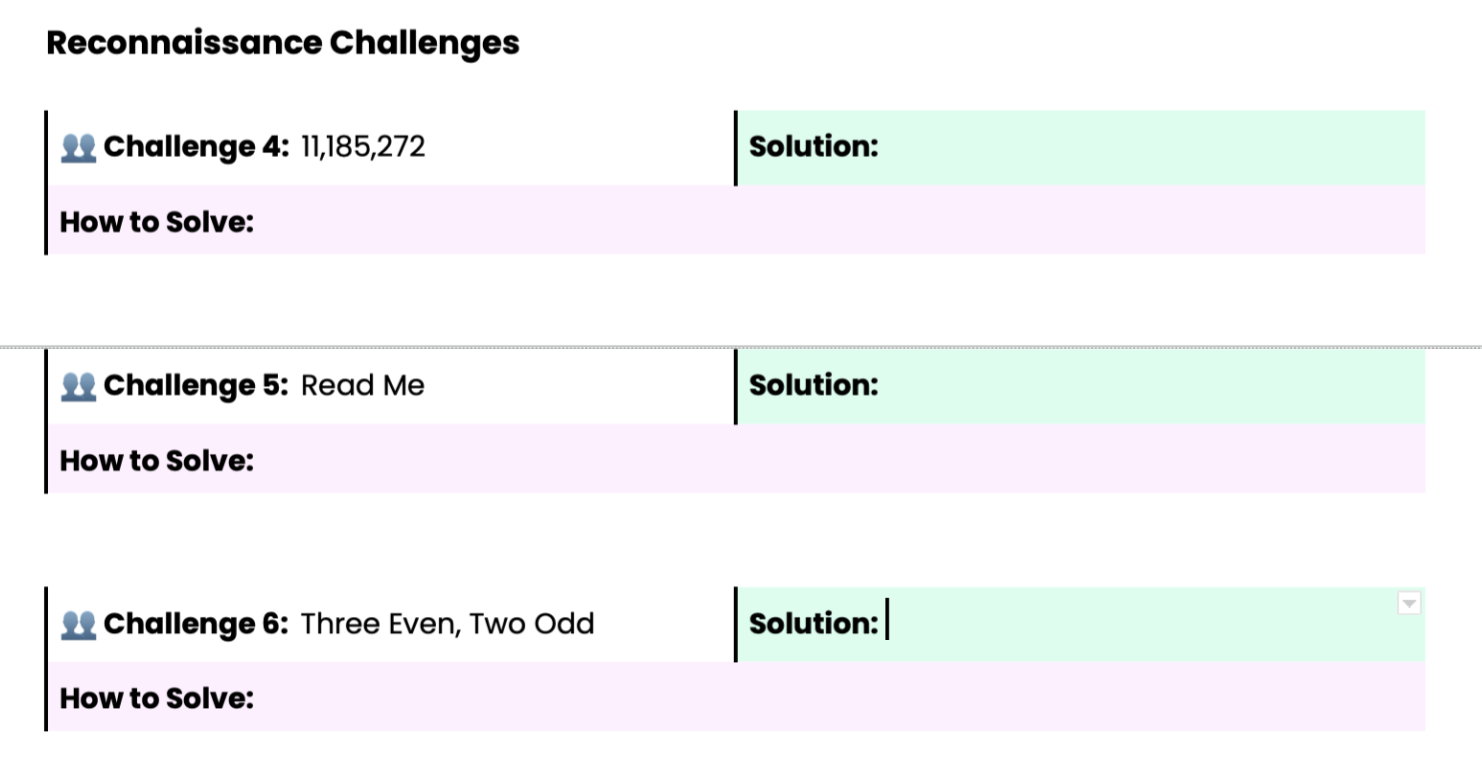The width and height of the screenshot is (1482, 780).
Task: Click the How to Solve row under Challenge 4
Action: [736, 220]
